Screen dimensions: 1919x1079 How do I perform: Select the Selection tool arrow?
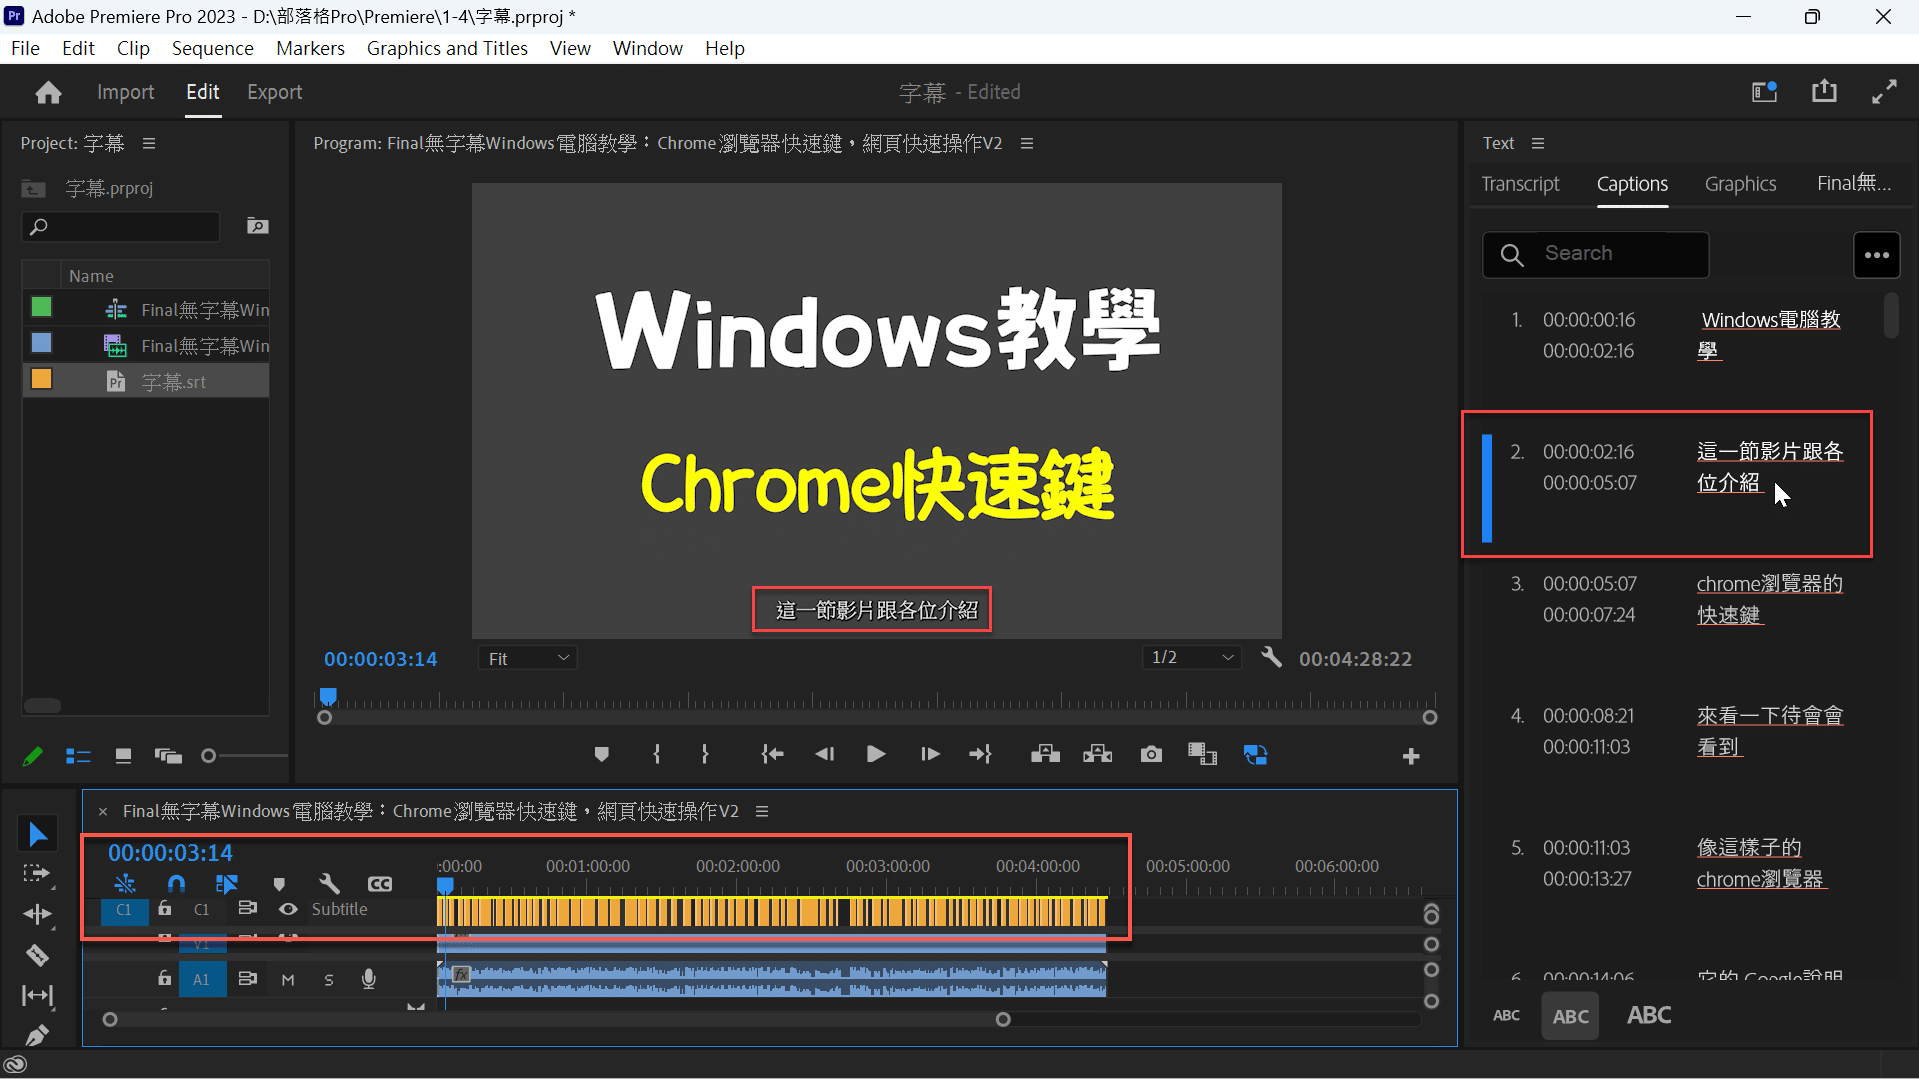pyautogui.click(x=38, y=834)
